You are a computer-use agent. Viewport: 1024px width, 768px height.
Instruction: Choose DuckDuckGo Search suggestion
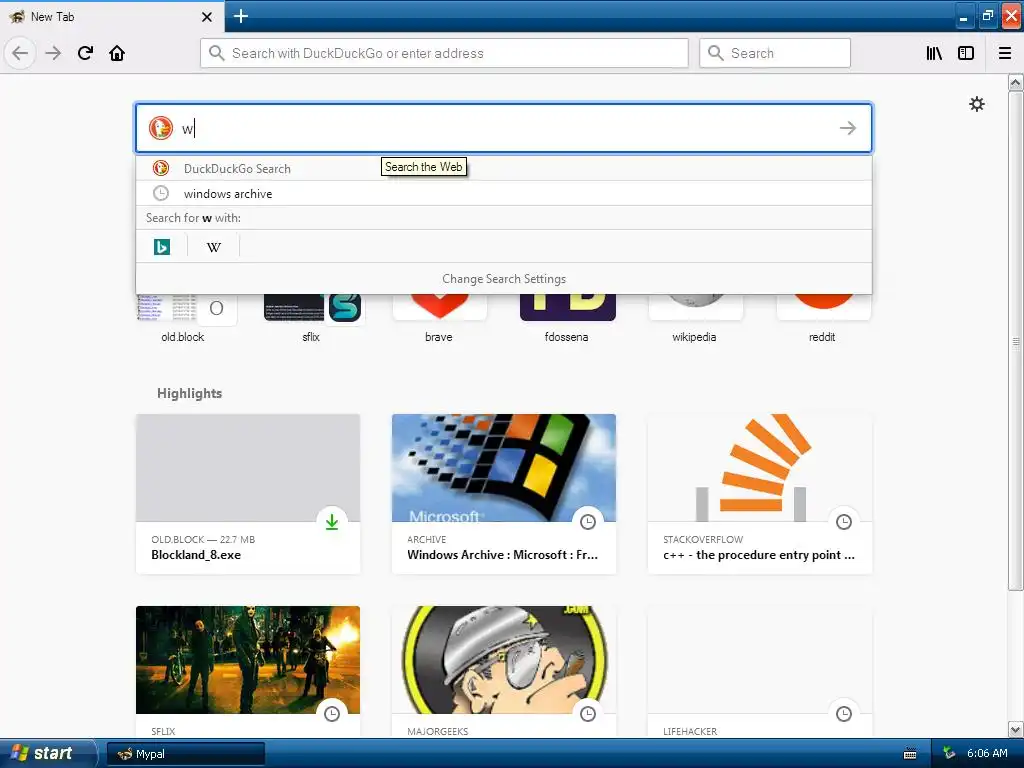[504, 168]
